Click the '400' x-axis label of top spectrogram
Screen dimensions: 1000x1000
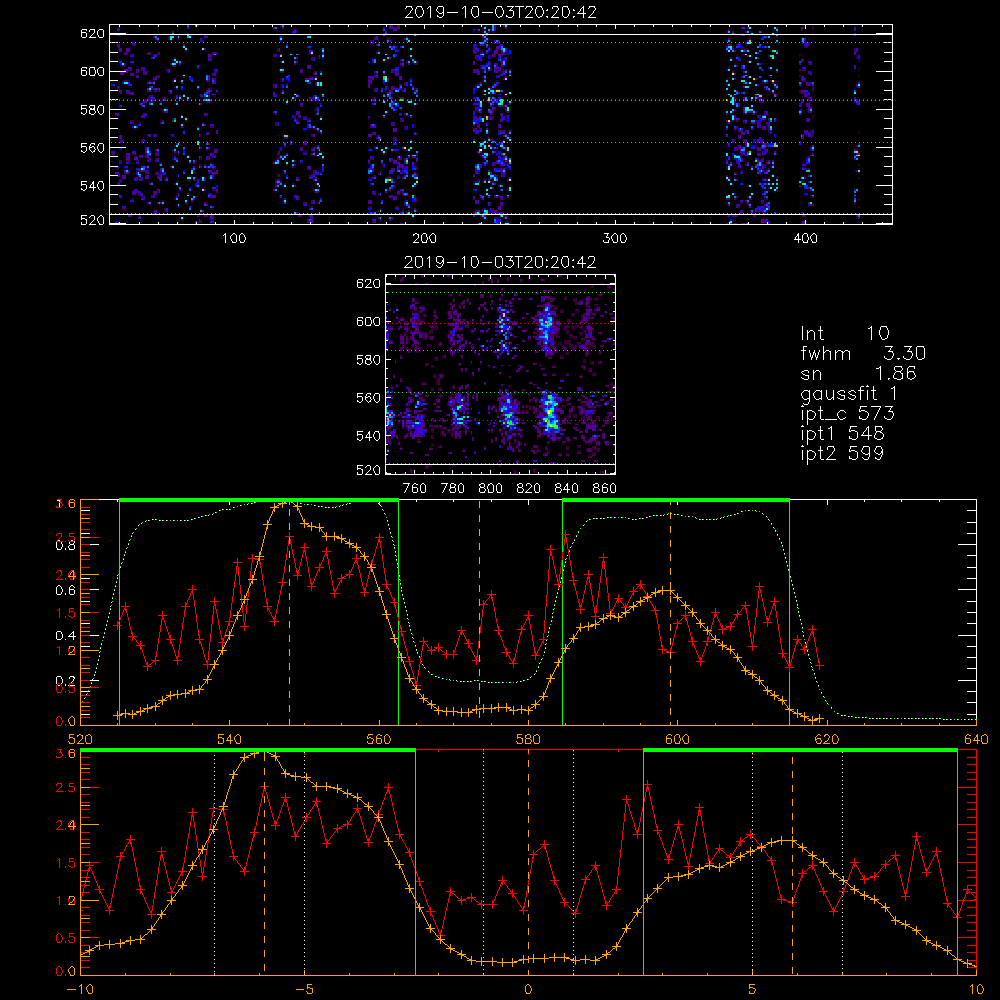[805, 239]
